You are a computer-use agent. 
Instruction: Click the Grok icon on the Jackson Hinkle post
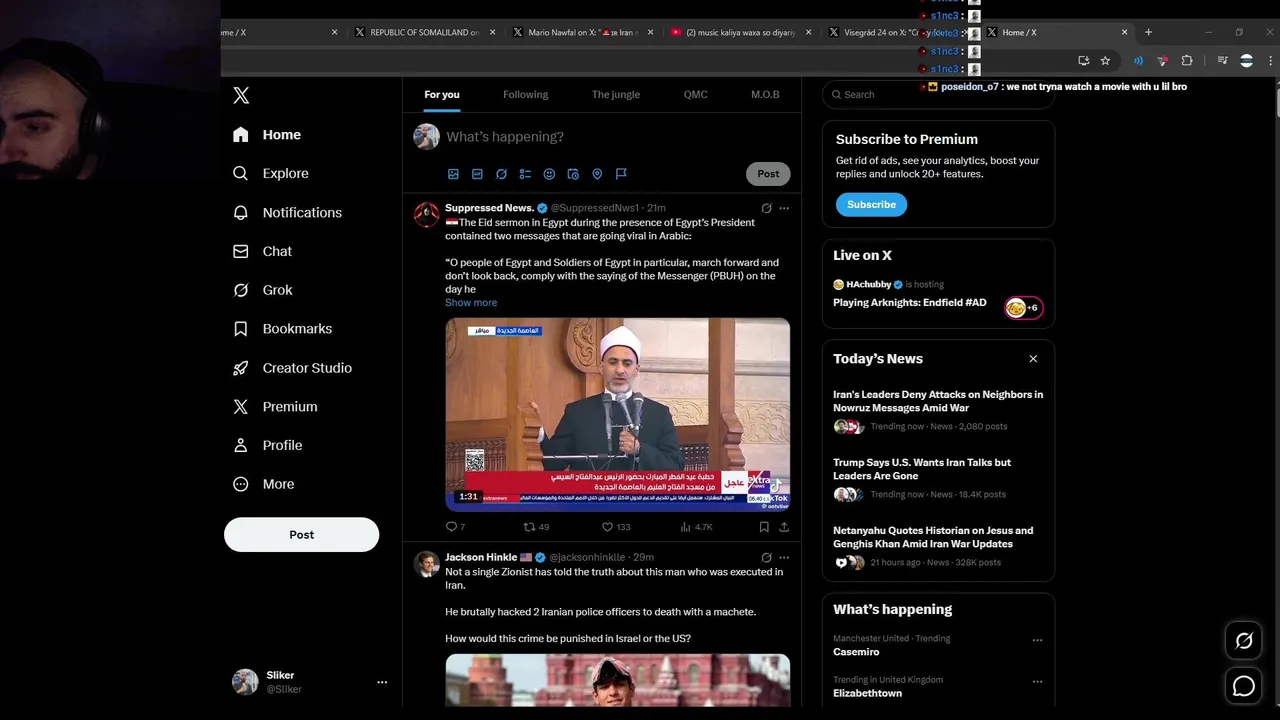pos(766,557)
